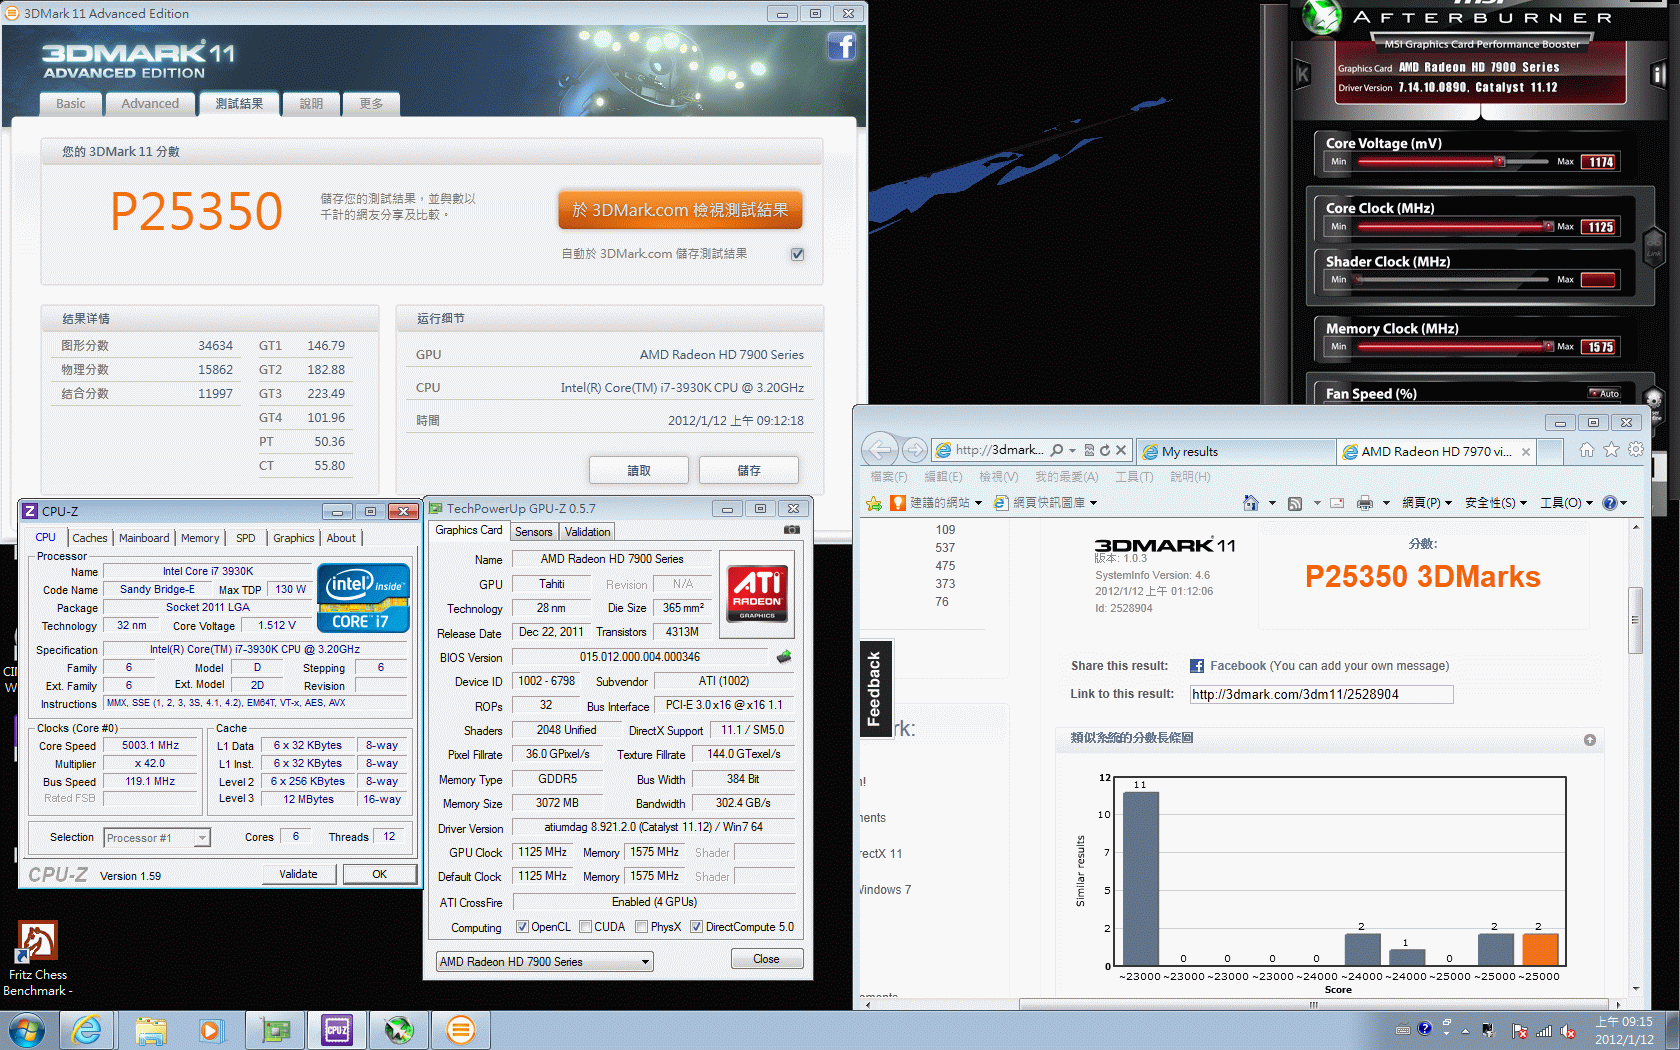Click the Feedback side tab on 3DMark page
The width and height of the screenshot is (1680, 1050).
coord(874,689)
